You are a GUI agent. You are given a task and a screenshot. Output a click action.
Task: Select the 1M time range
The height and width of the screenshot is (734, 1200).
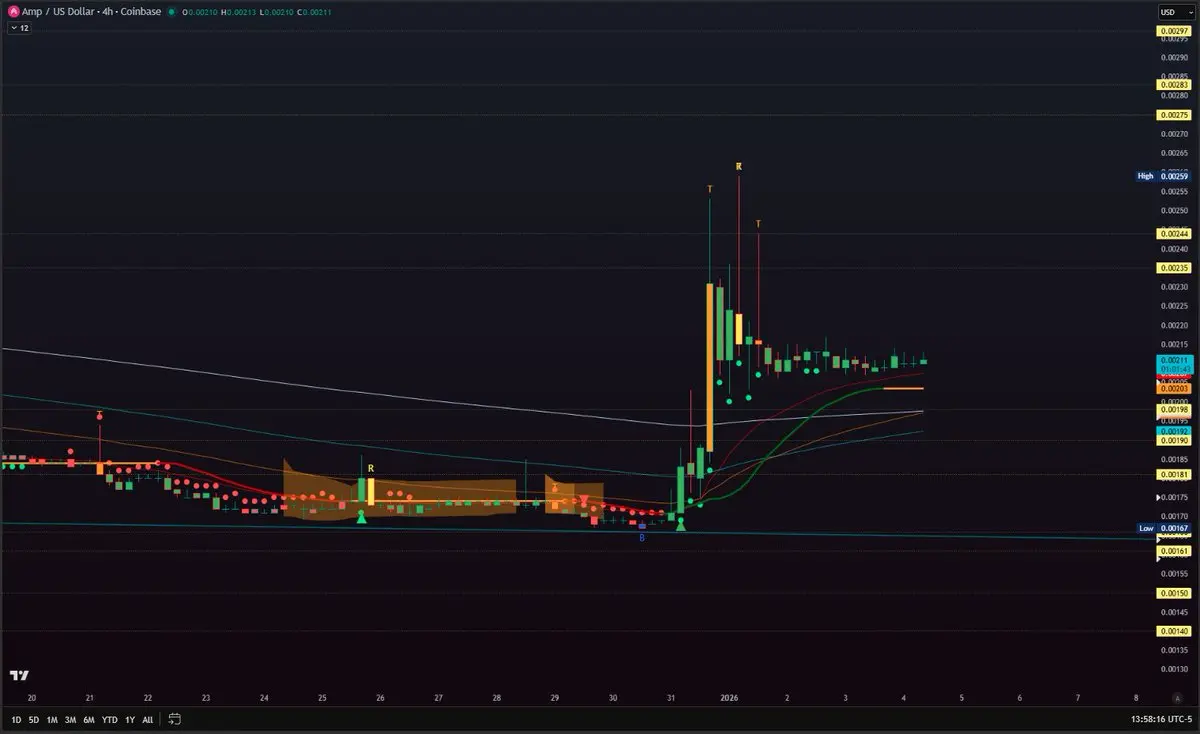[x=52, y=719]
